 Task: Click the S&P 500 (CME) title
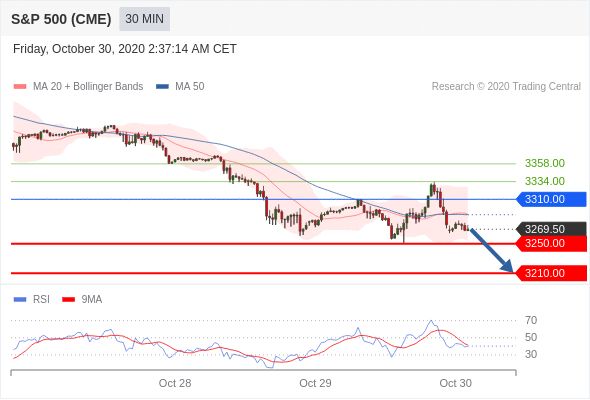tap(61, 19)
